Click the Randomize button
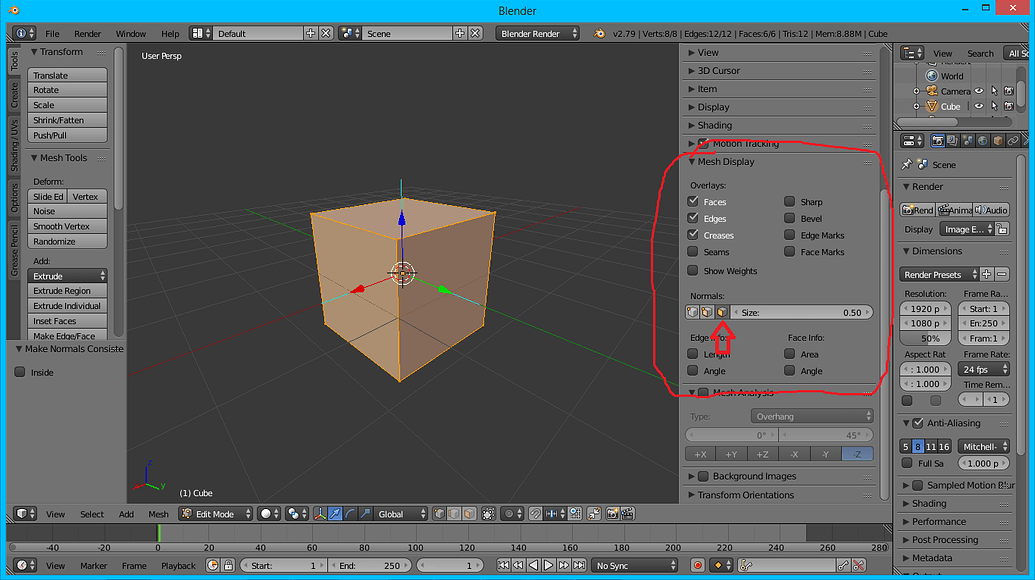 pos(67,242)
